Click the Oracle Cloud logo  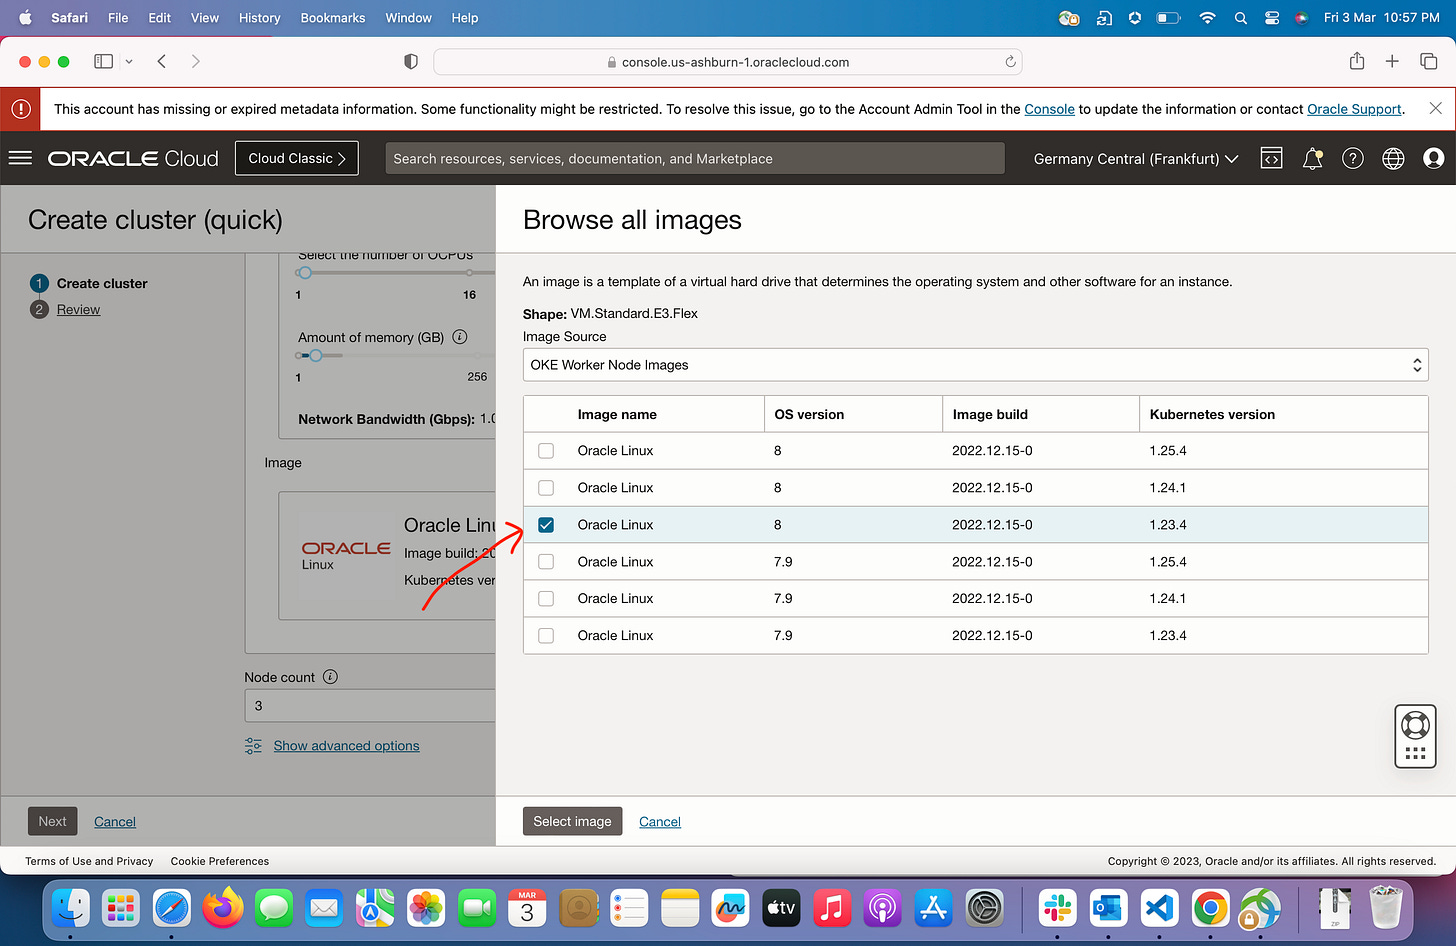point(133,158)
